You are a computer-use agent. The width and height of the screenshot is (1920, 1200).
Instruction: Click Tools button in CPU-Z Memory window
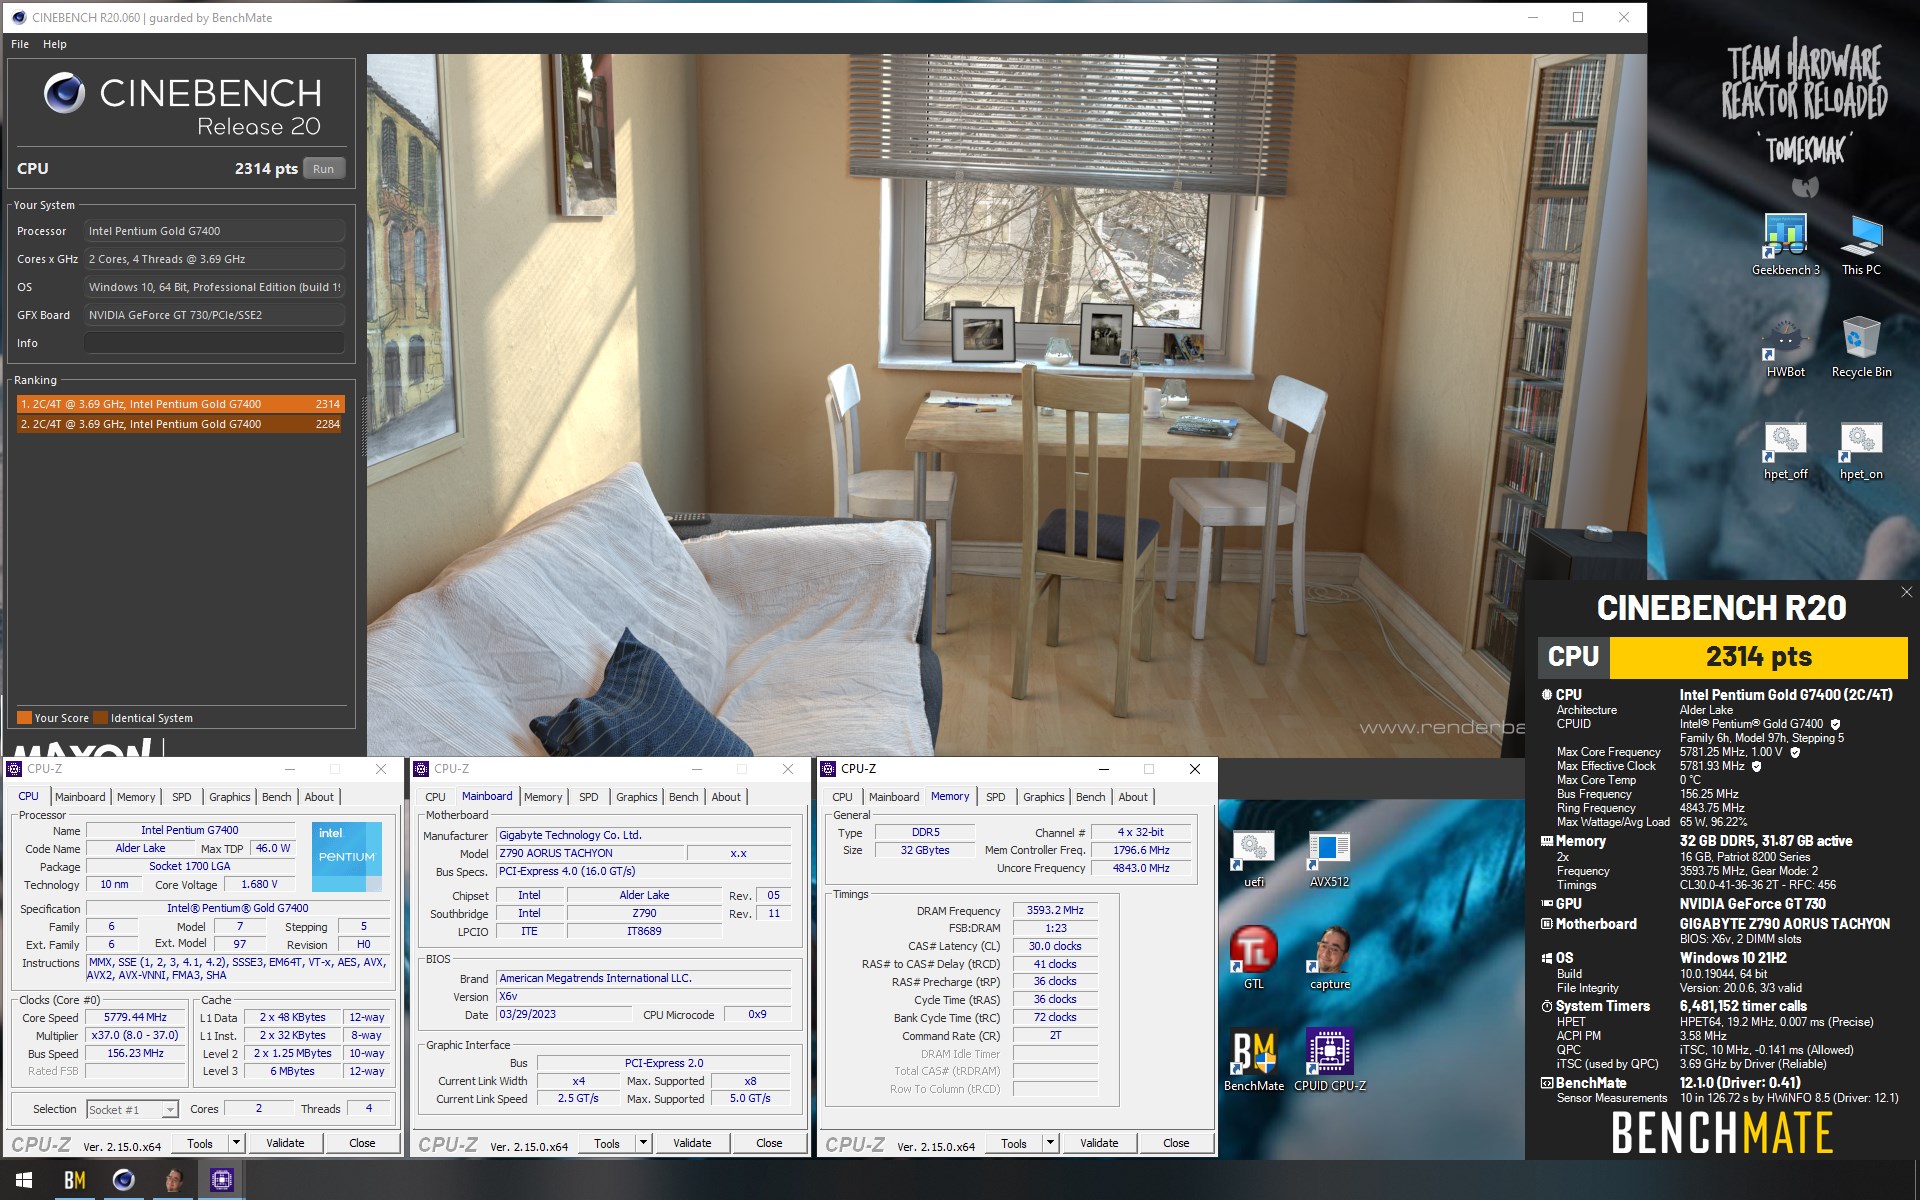pyautogui.click(x=1014, y=1143)
